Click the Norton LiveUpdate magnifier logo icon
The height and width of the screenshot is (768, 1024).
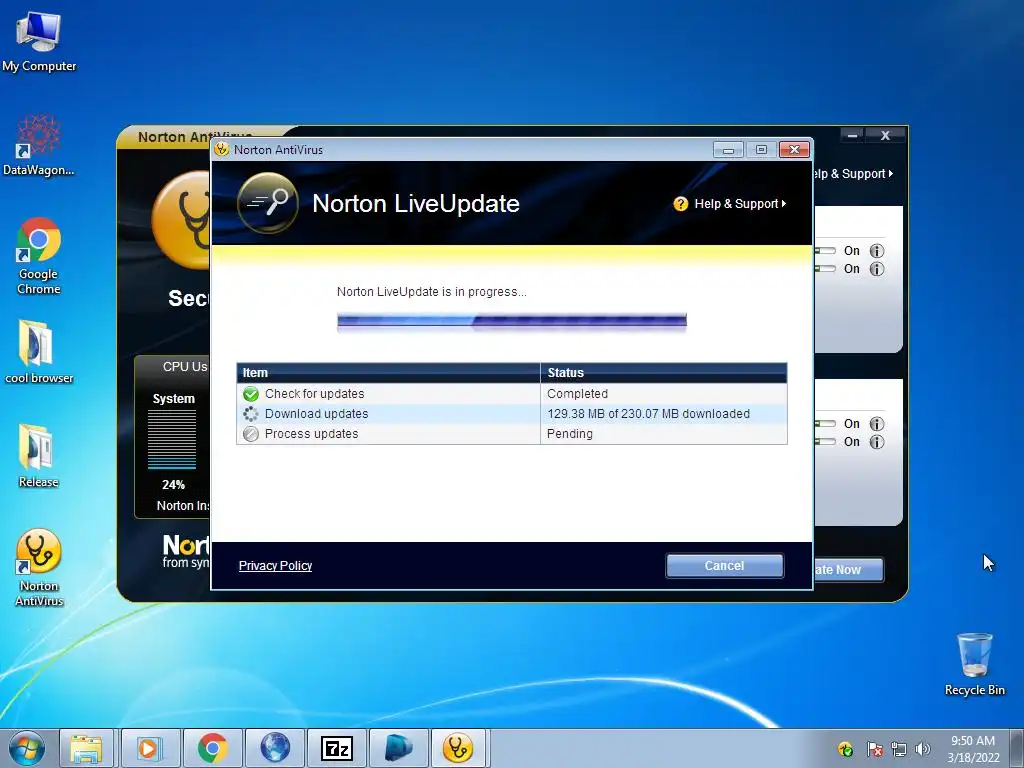[268, 203]
